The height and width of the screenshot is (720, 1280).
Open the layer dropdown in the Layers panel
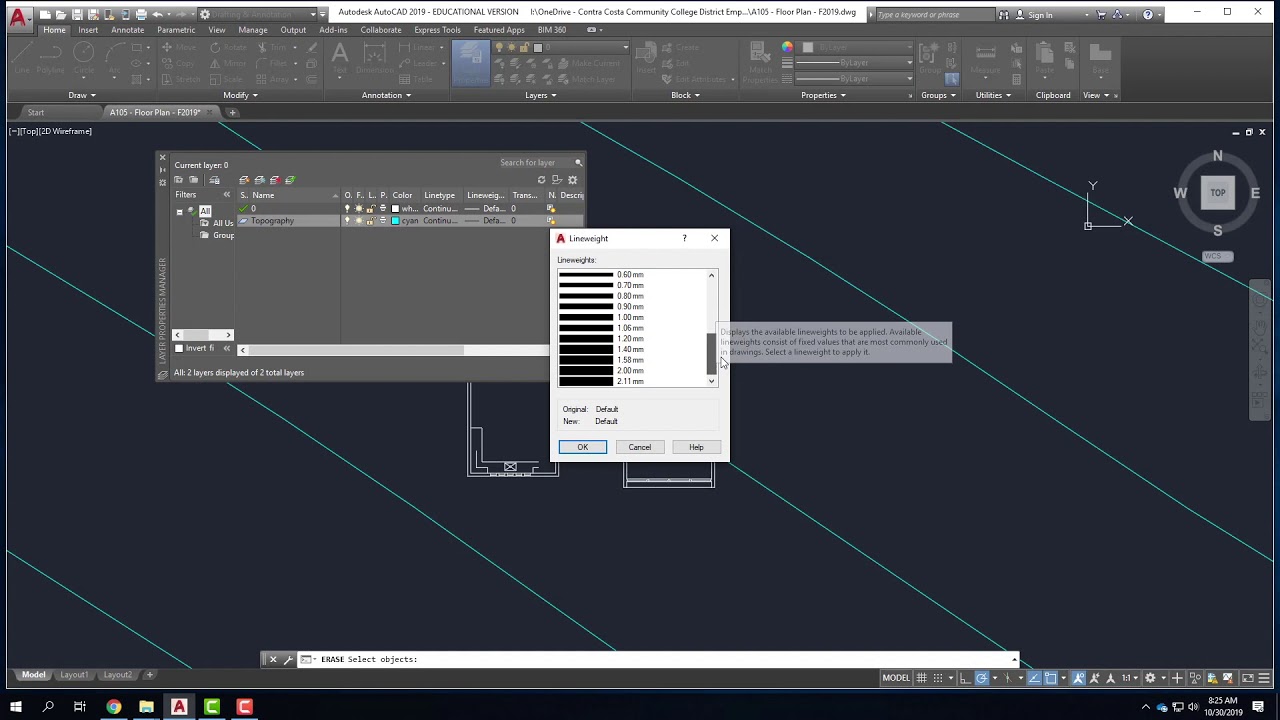(626, 47)
